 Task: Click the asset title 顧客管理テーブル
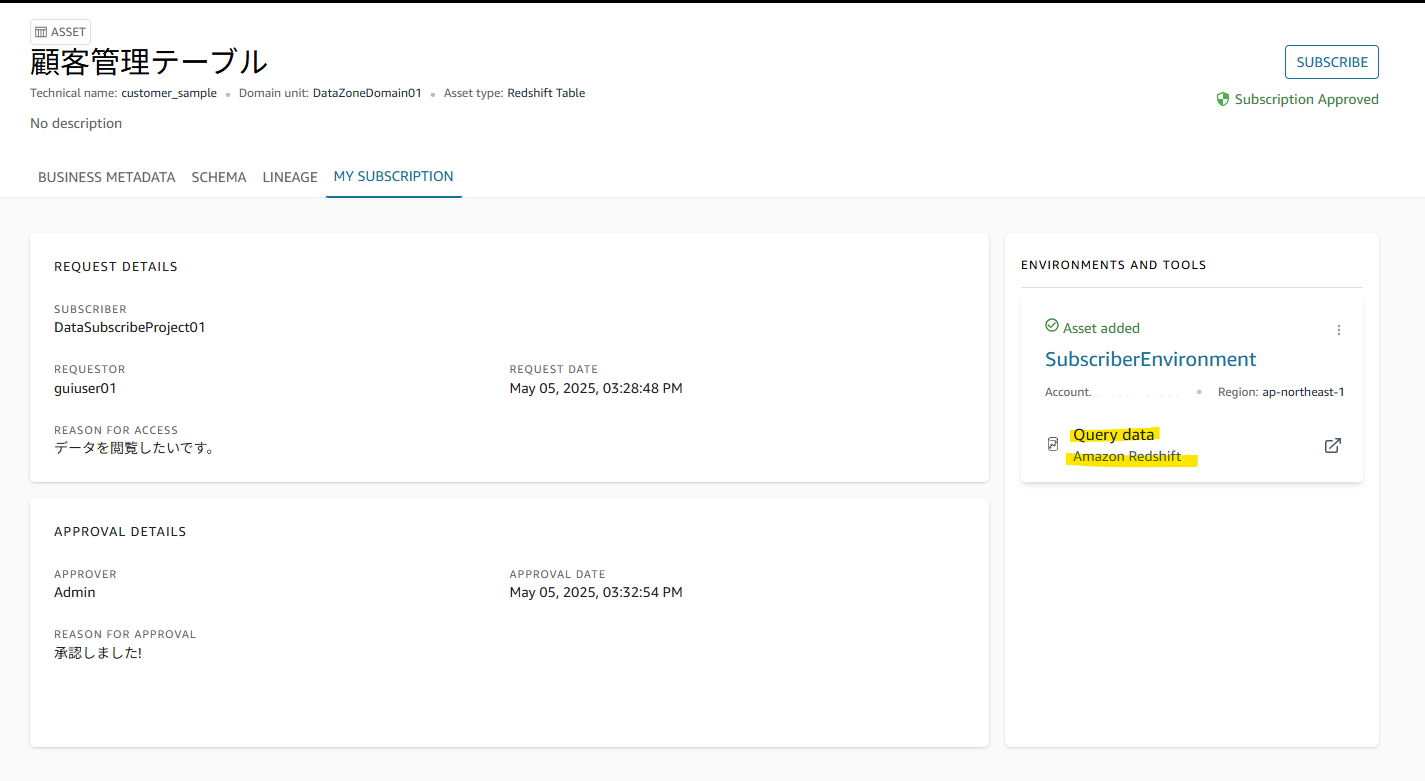tap(149, 62)
